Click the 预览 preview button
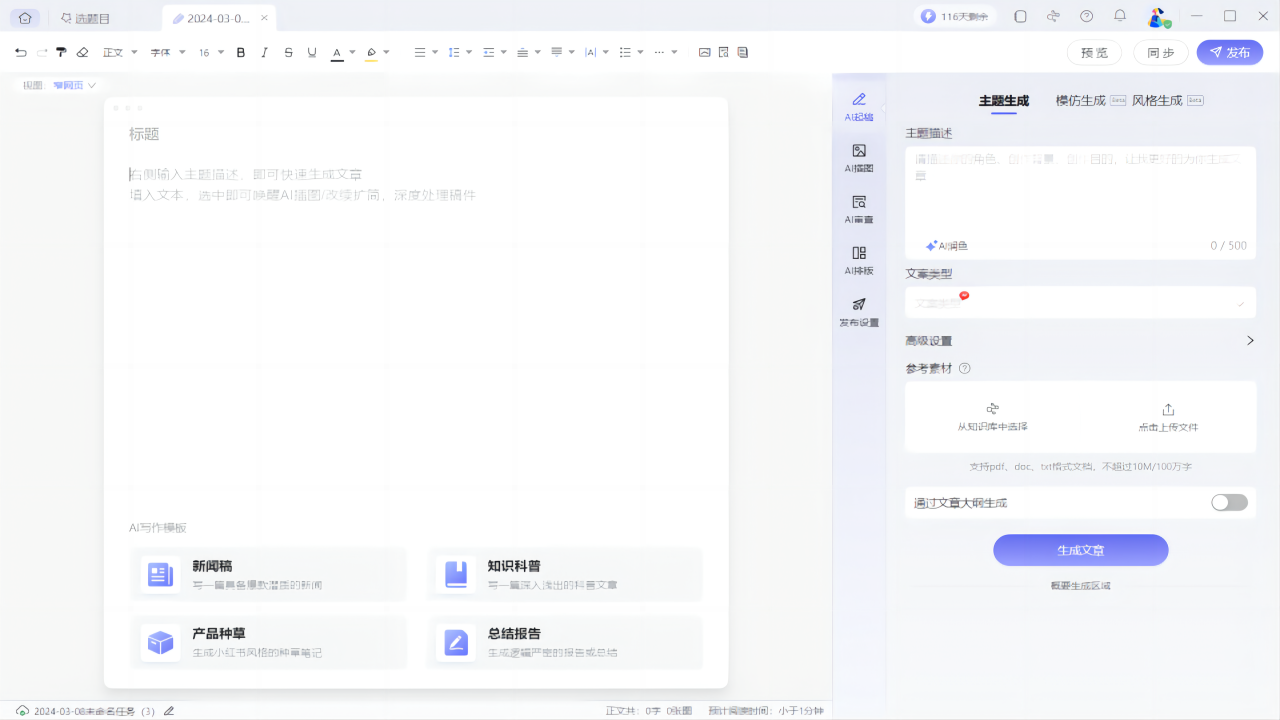Image resolution: width=1280 pixels, height=720 pixels. [1094, 52]
